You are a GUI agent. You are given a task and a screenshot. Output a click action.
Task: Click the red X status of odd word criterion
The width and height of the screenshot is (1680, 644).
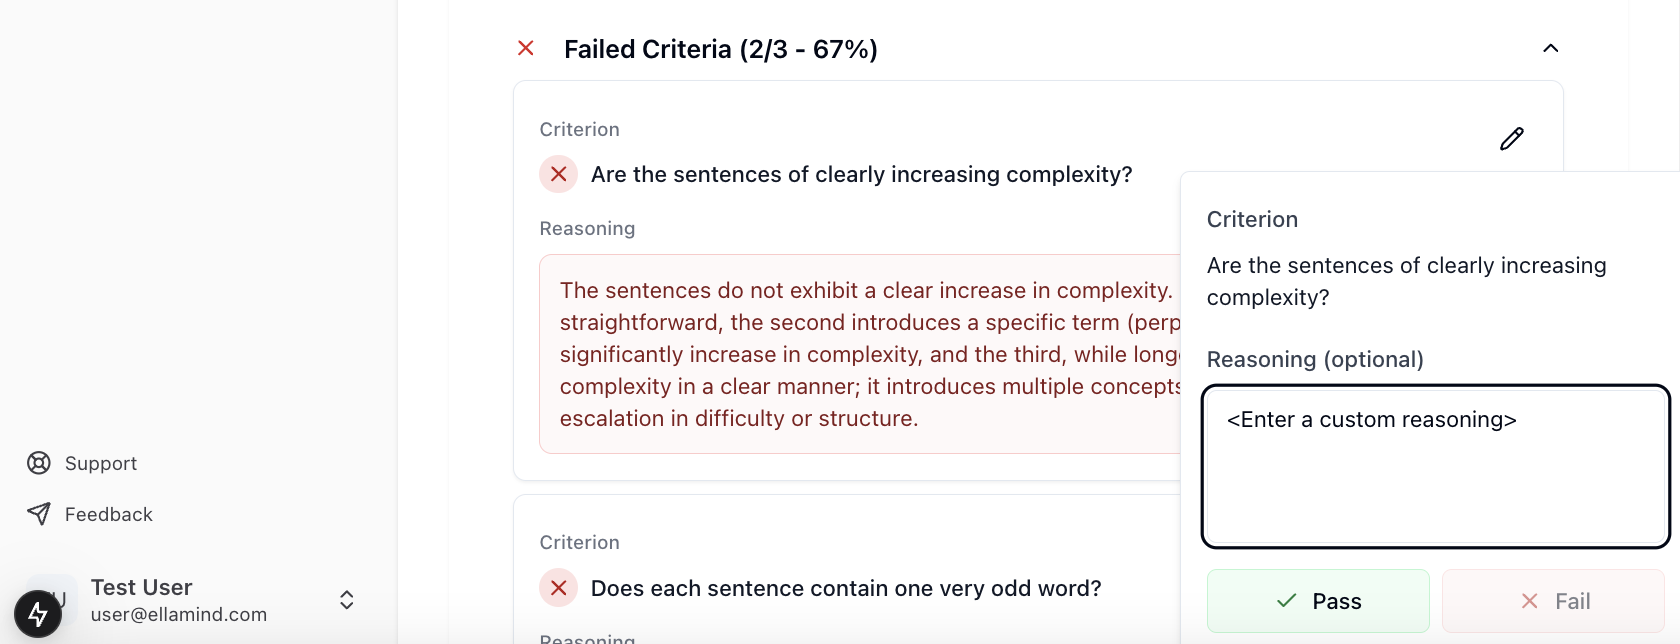click(x=559, y=588)
